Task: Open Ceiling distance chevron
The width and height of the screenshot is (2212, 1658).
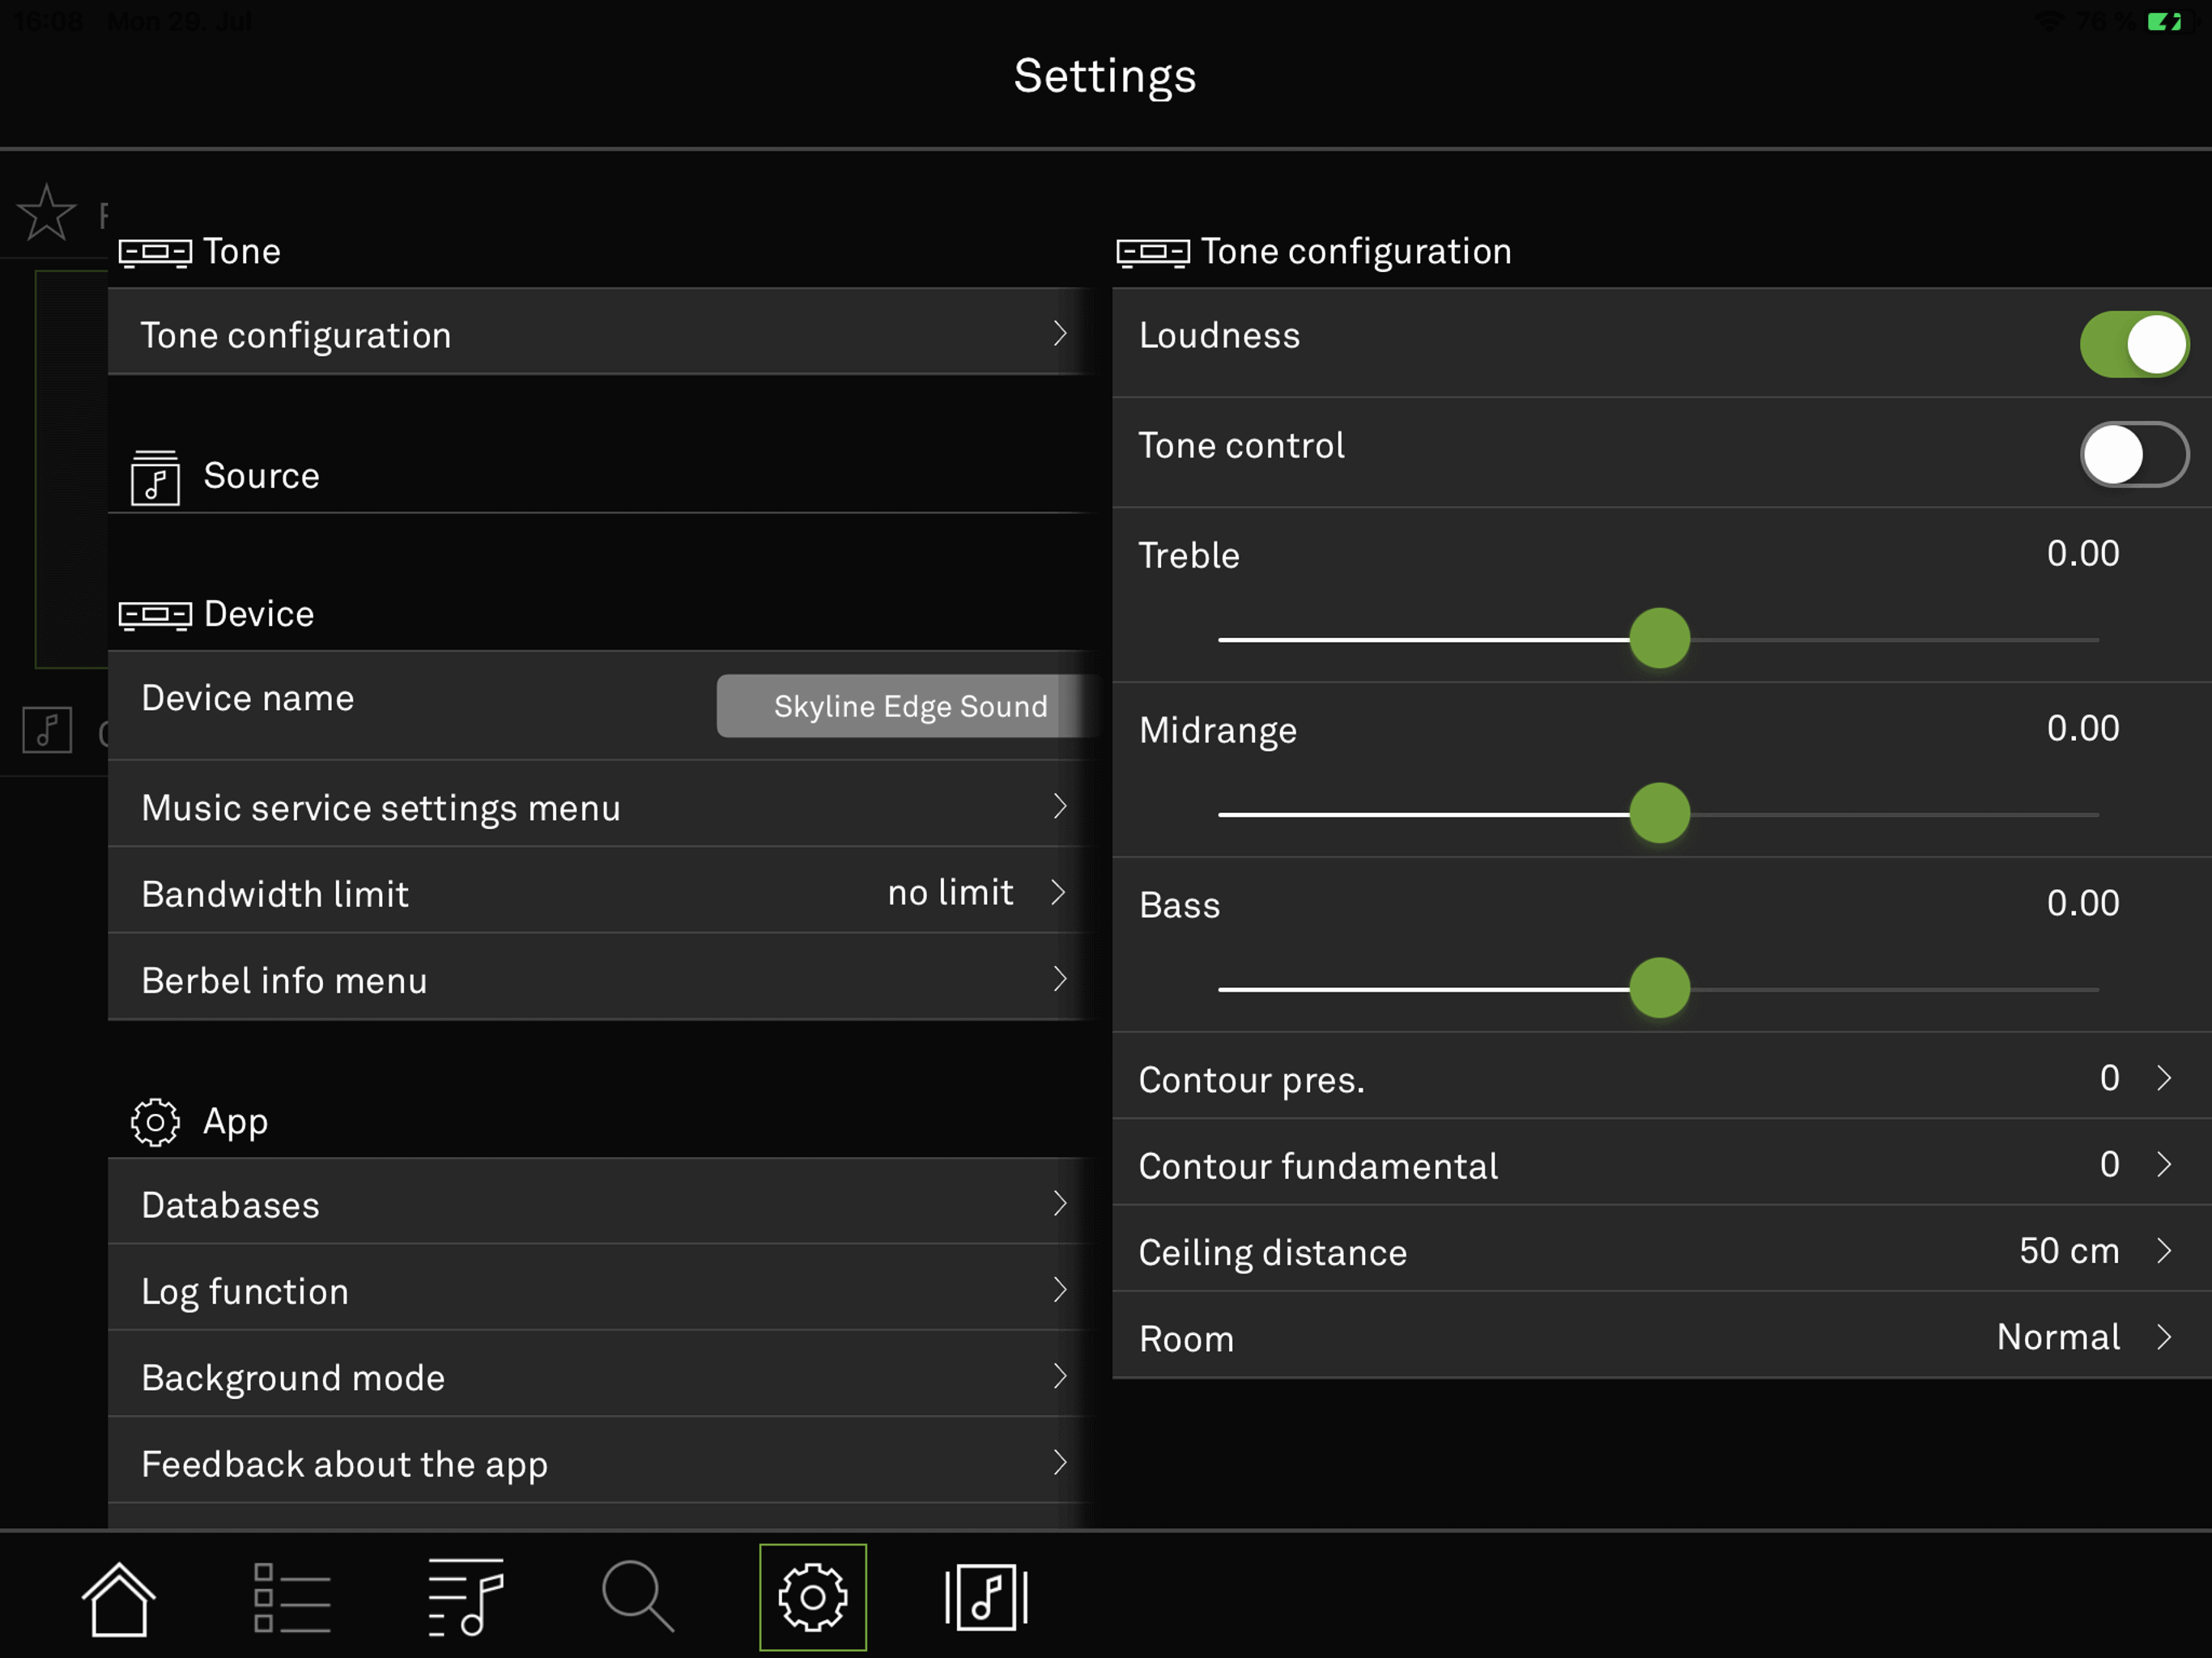Action: (x=2164, y=1250)
